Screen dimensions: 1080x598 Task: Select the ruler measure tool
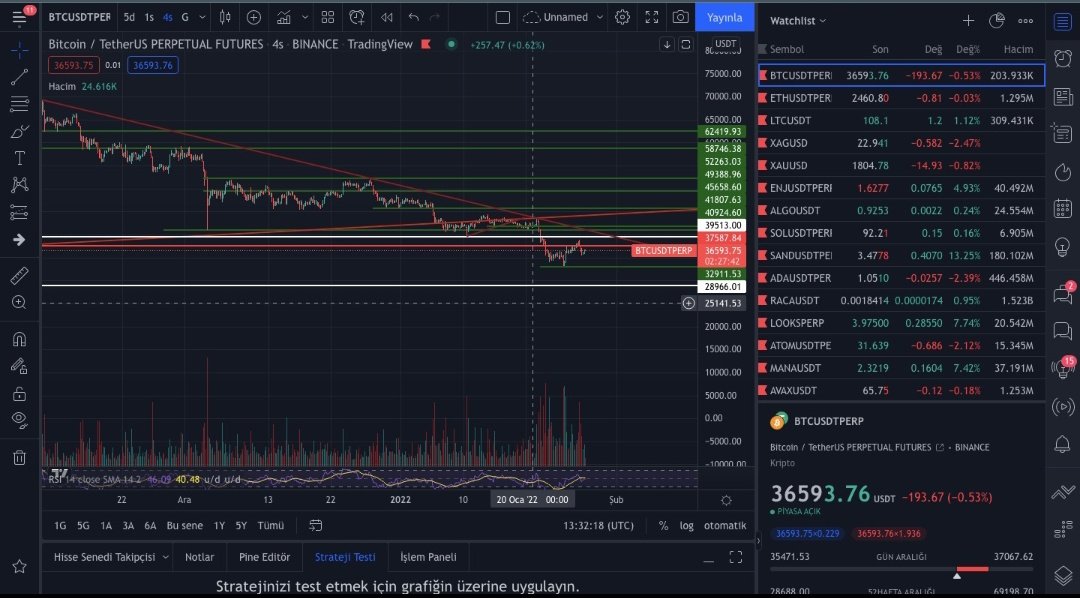[19, 276]
